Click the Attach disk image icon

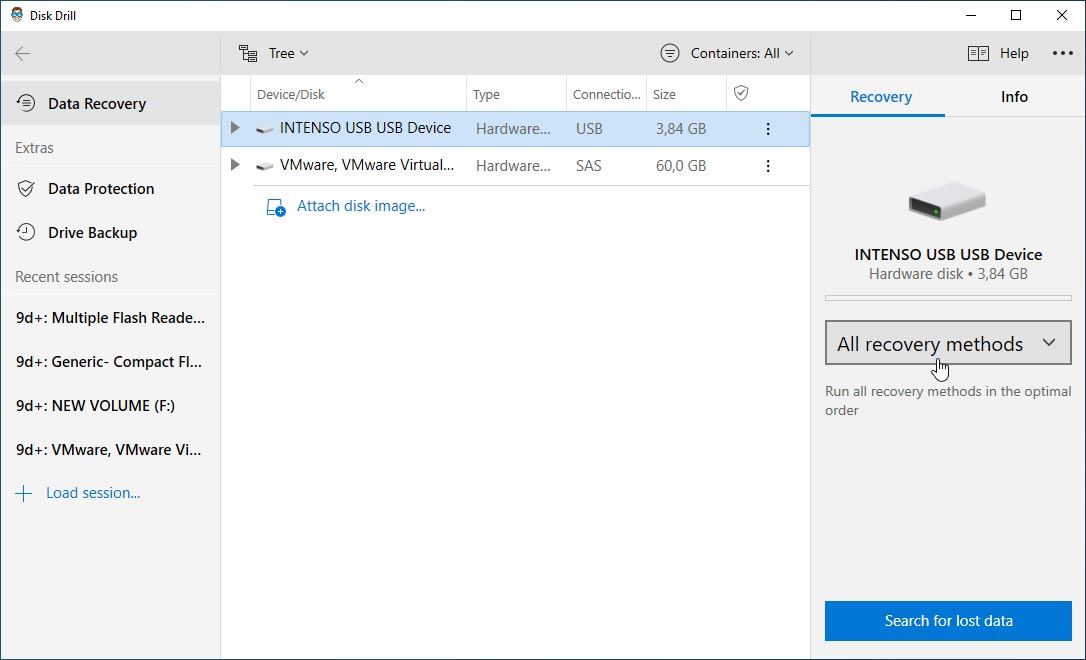(276, 207)
